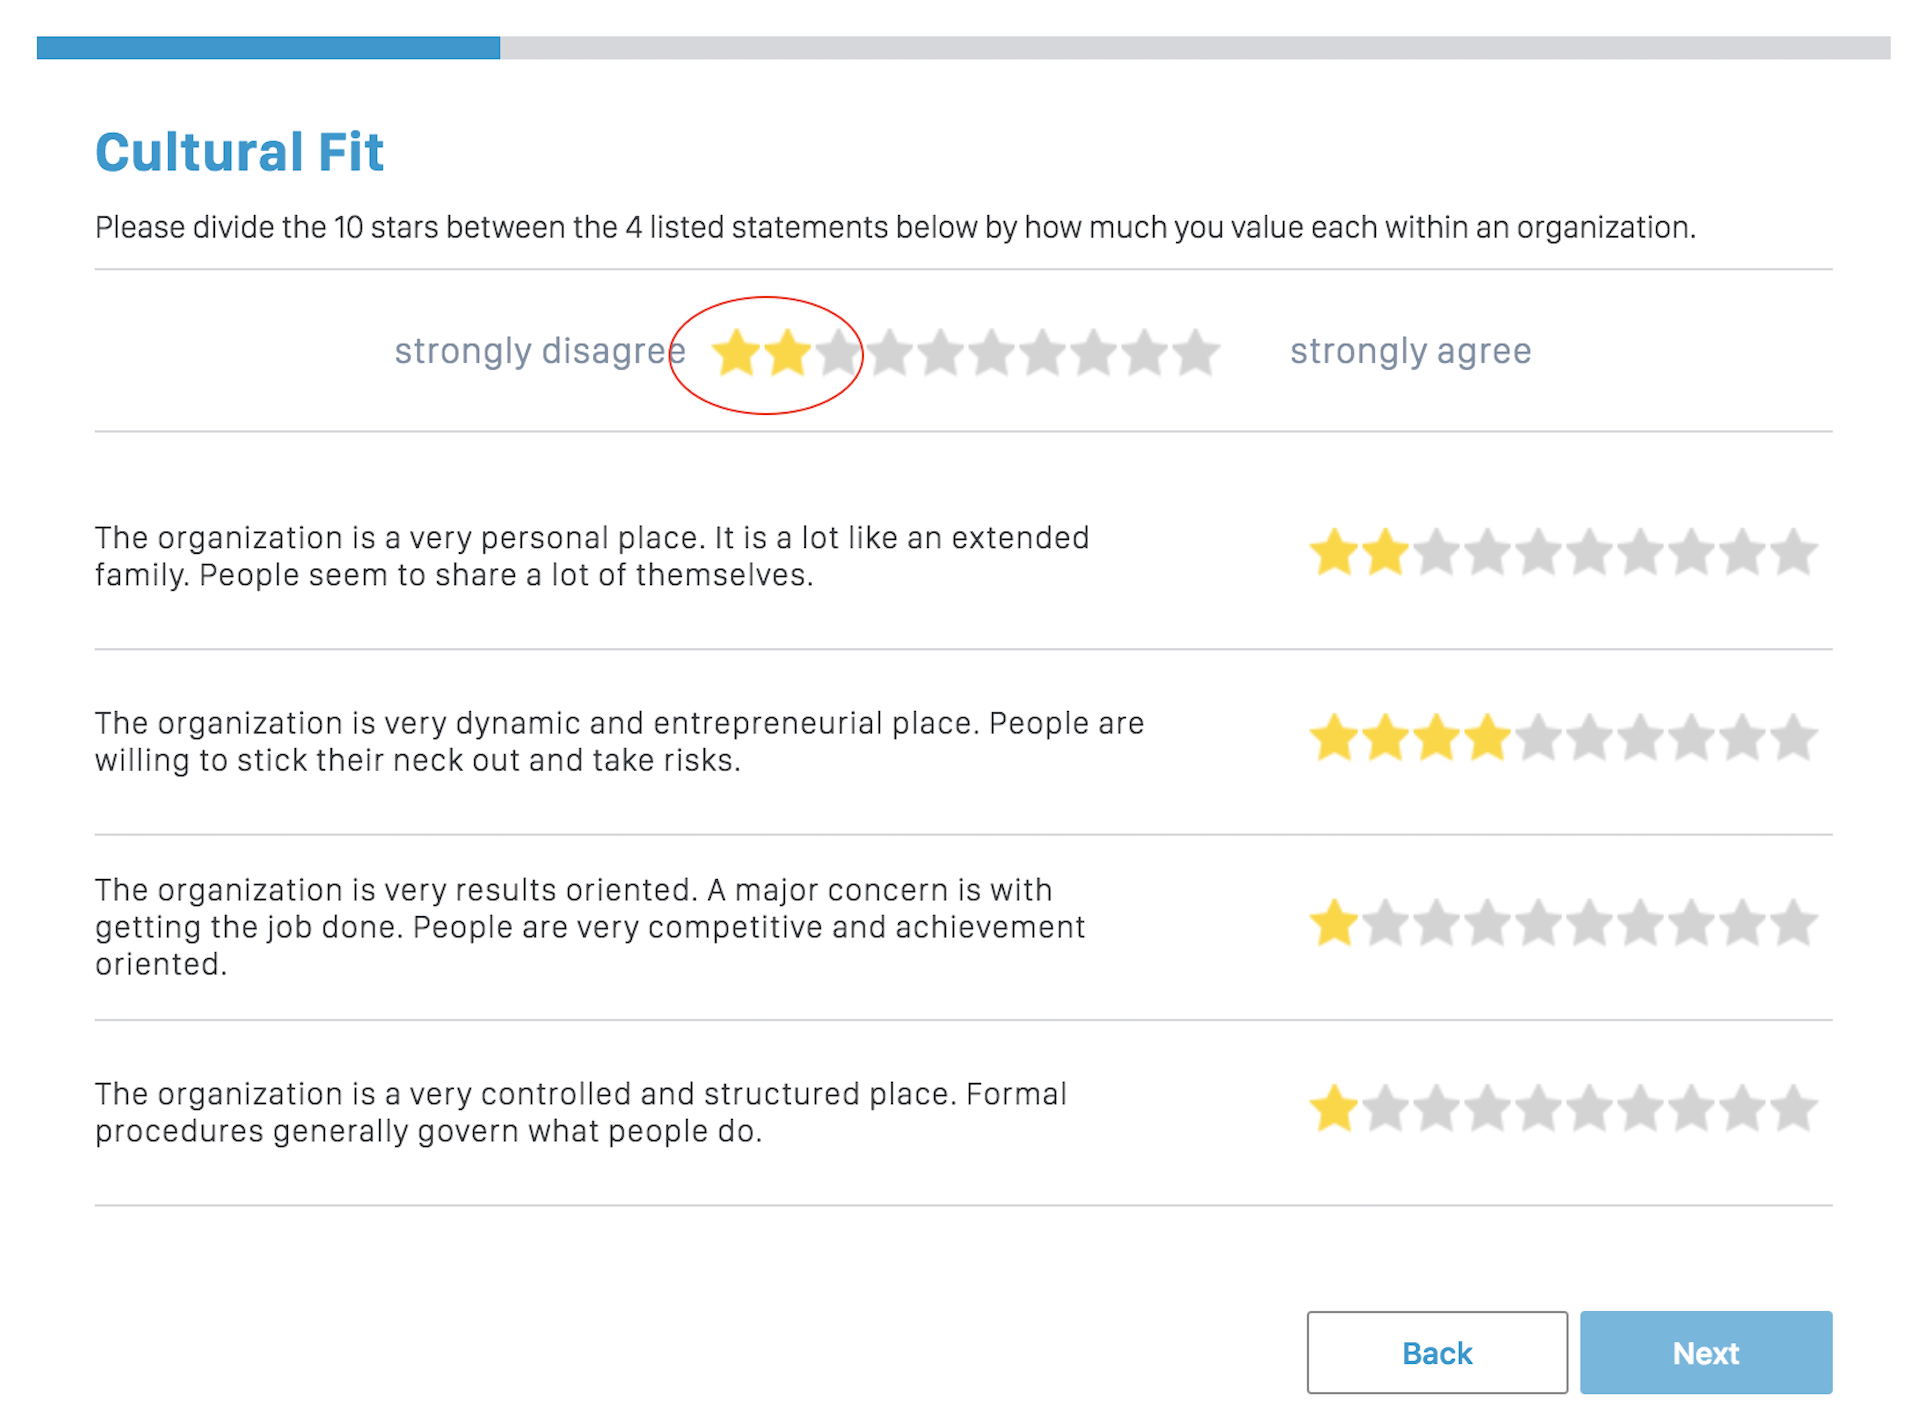Click the 'strongly agree' scale label
Screen dimensions: 1926x1408
click(x=1409, y=351)
